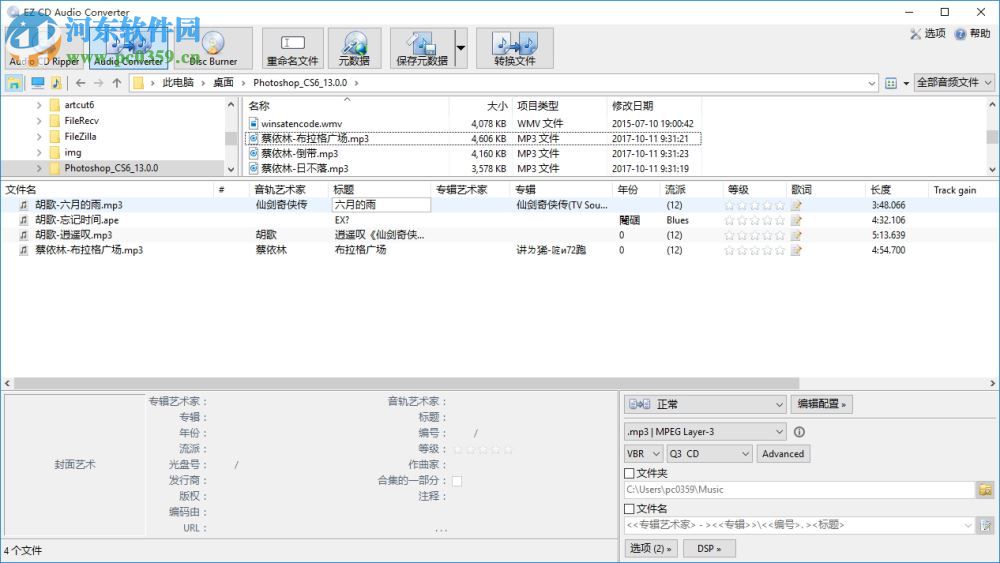The image size is (1000, 563).
Task: Select 蔡依林-布拉格广场.mp3 in the track list
Action: click(89, 250)
